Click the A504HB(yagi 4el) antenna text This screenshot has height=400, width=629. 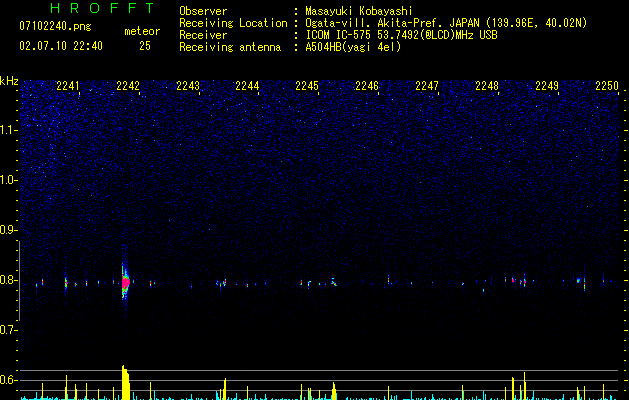click(x=353, y=47)
